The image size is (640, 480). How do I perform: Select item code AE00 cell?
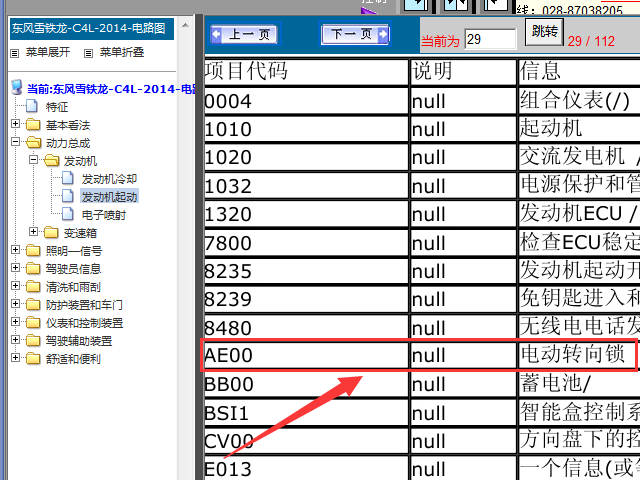click(x=306, y=355)
